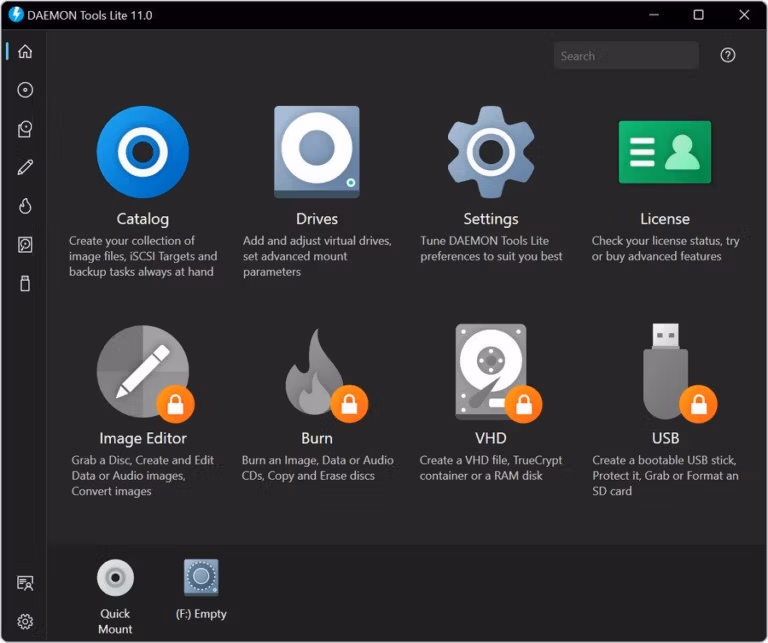Viewport: 768px width, 643px height.
Task: Click the Burn heading text
Action: click(x=317, y=438)
